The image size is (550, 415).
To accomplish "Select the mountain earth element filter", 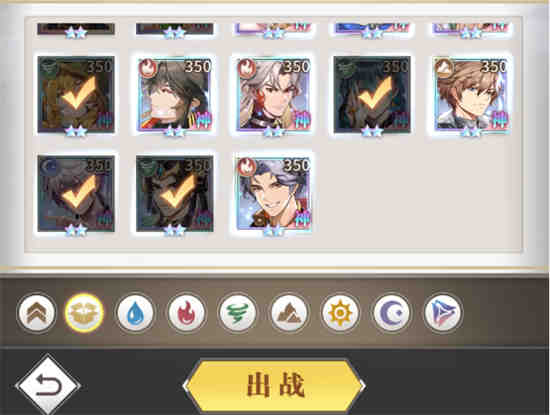I will [289, 313].
